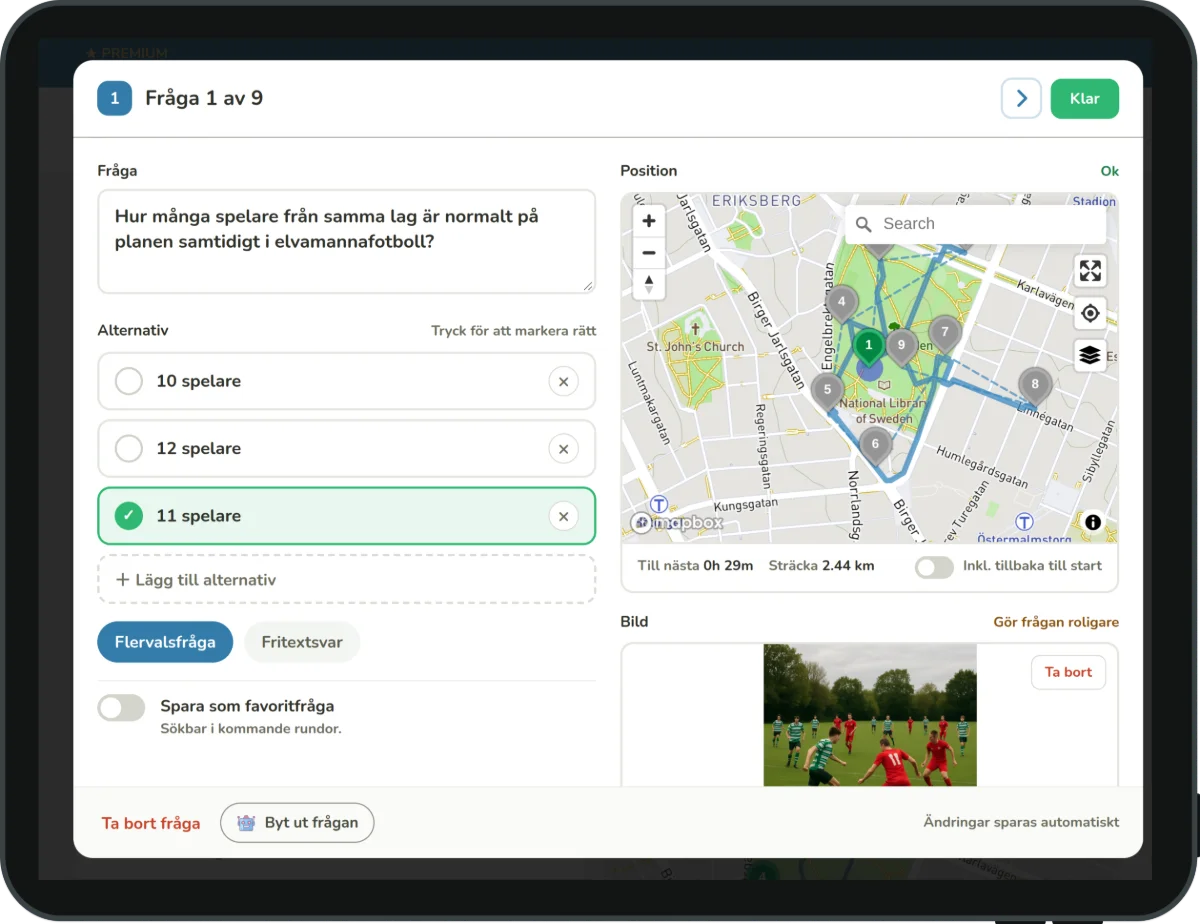Remove the "11 spelare" alternative

point(563,516)
